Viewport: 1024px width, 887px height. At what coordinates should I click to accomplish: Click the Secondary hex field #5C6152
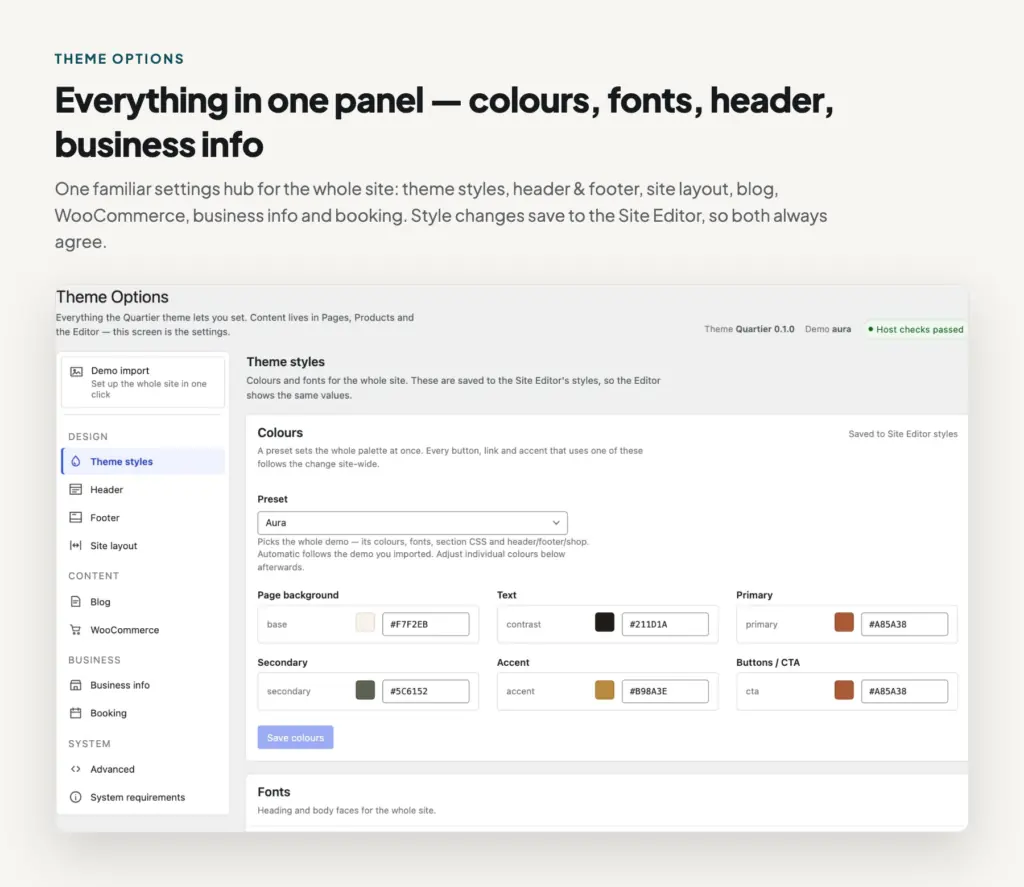425,691
